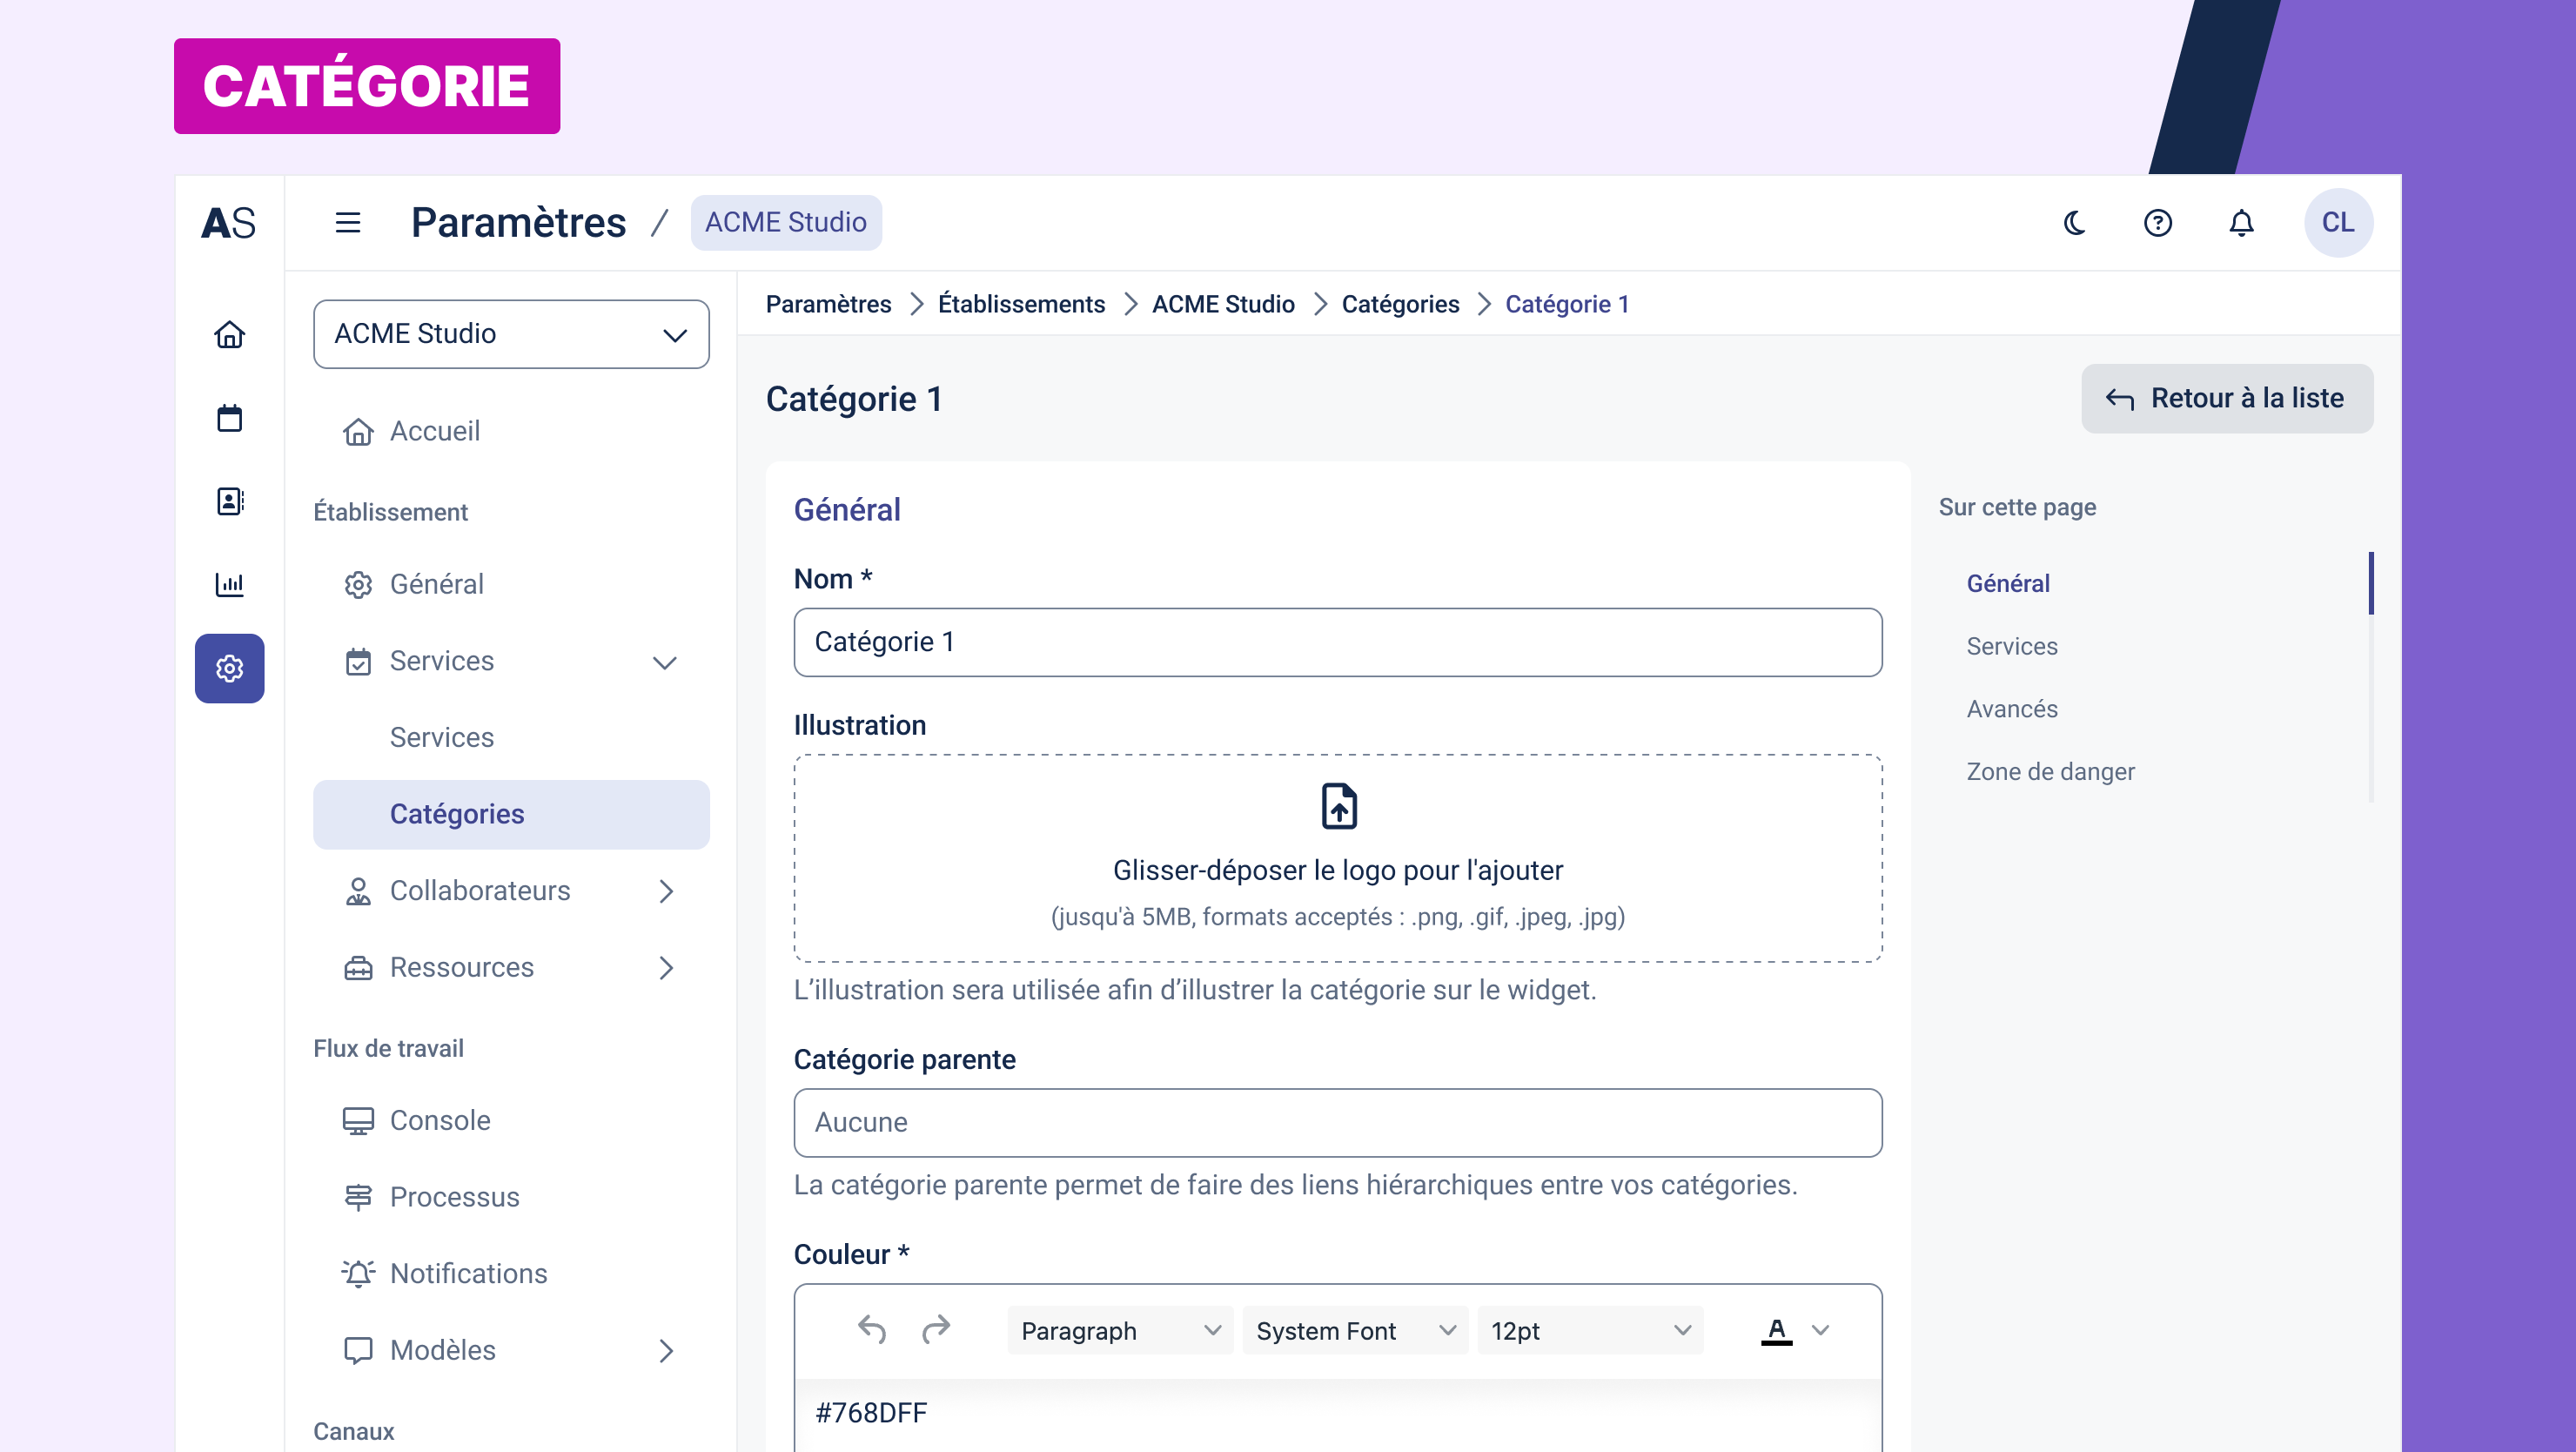The image size is (2576, 1452).
Task: Jump to Zone de danger section
Action: [x=2050, y=772]
